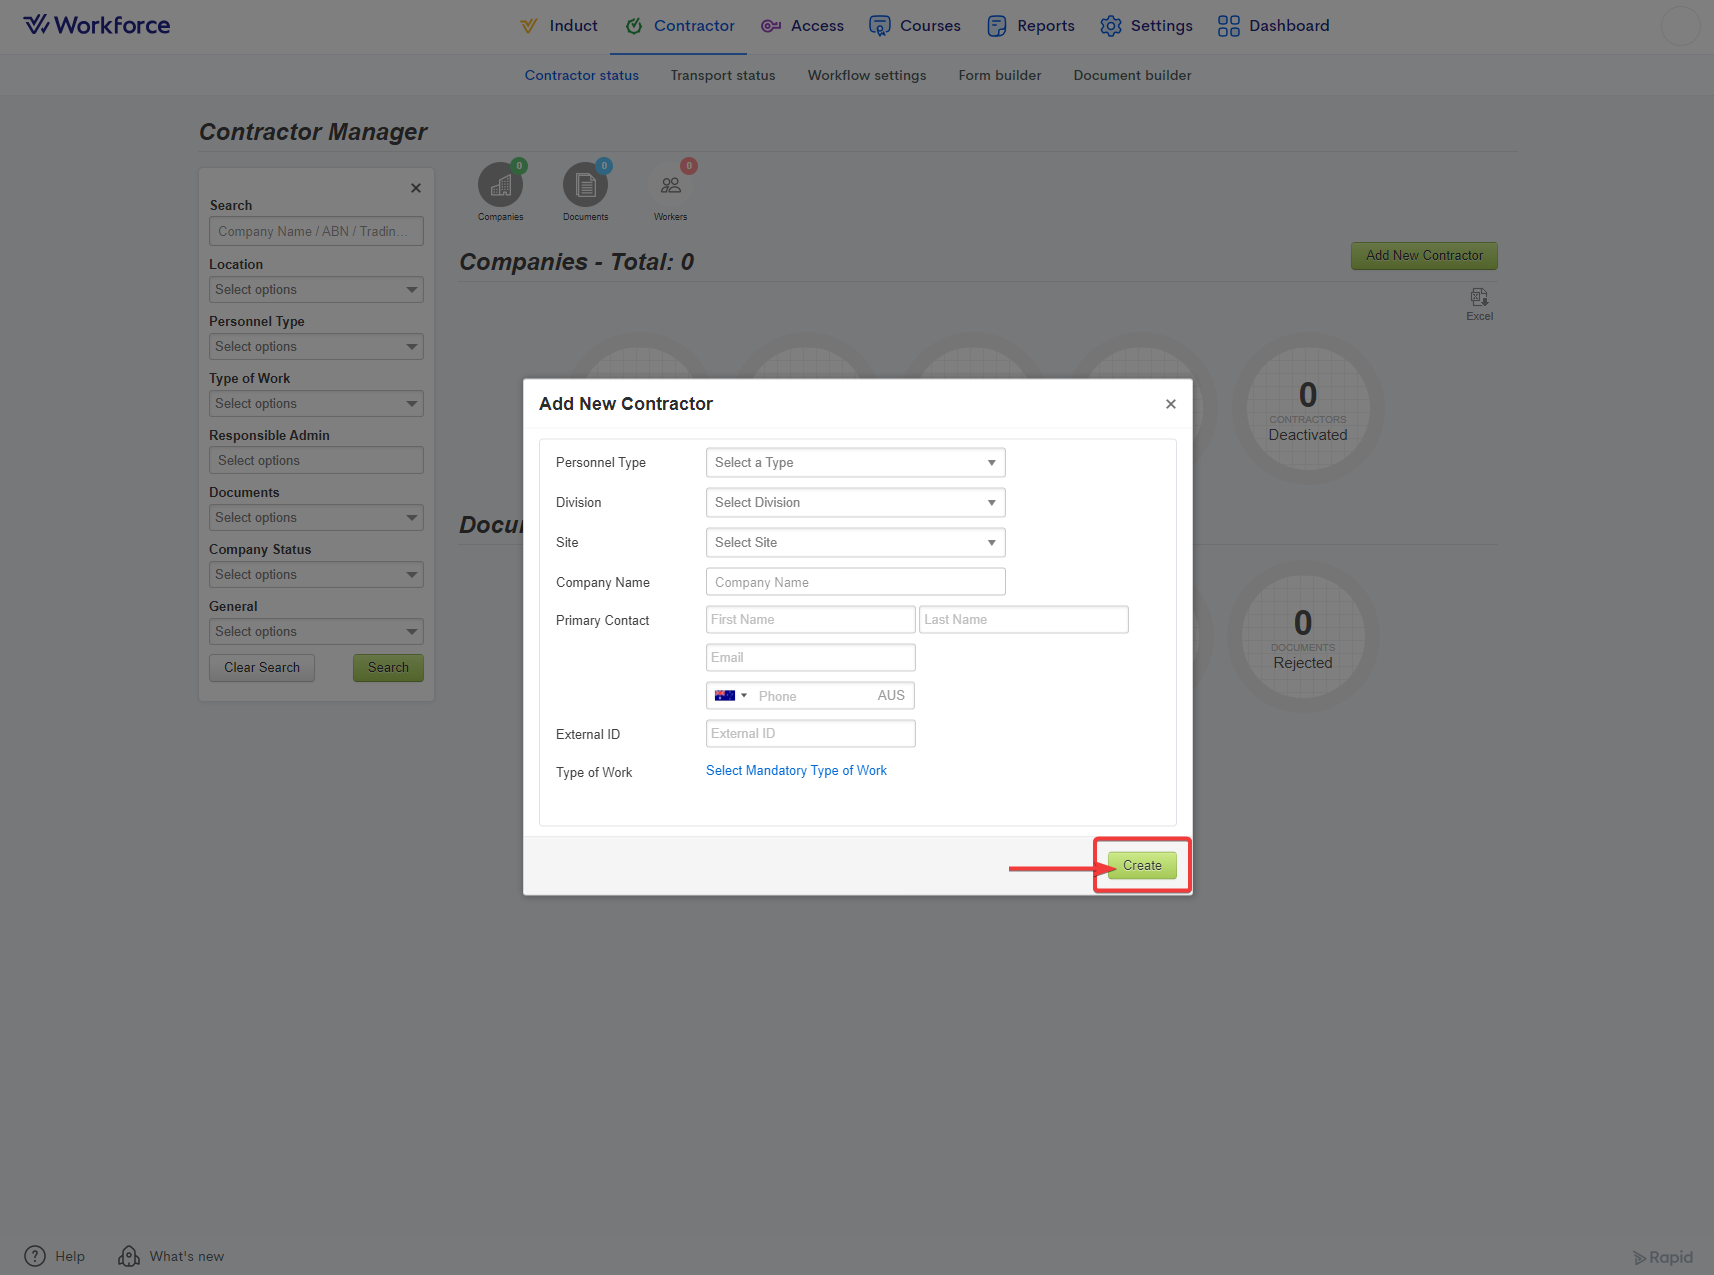Click the Workforce logo
Image resolution: width=1714 pixels, height=1275 pixels.
97,25
